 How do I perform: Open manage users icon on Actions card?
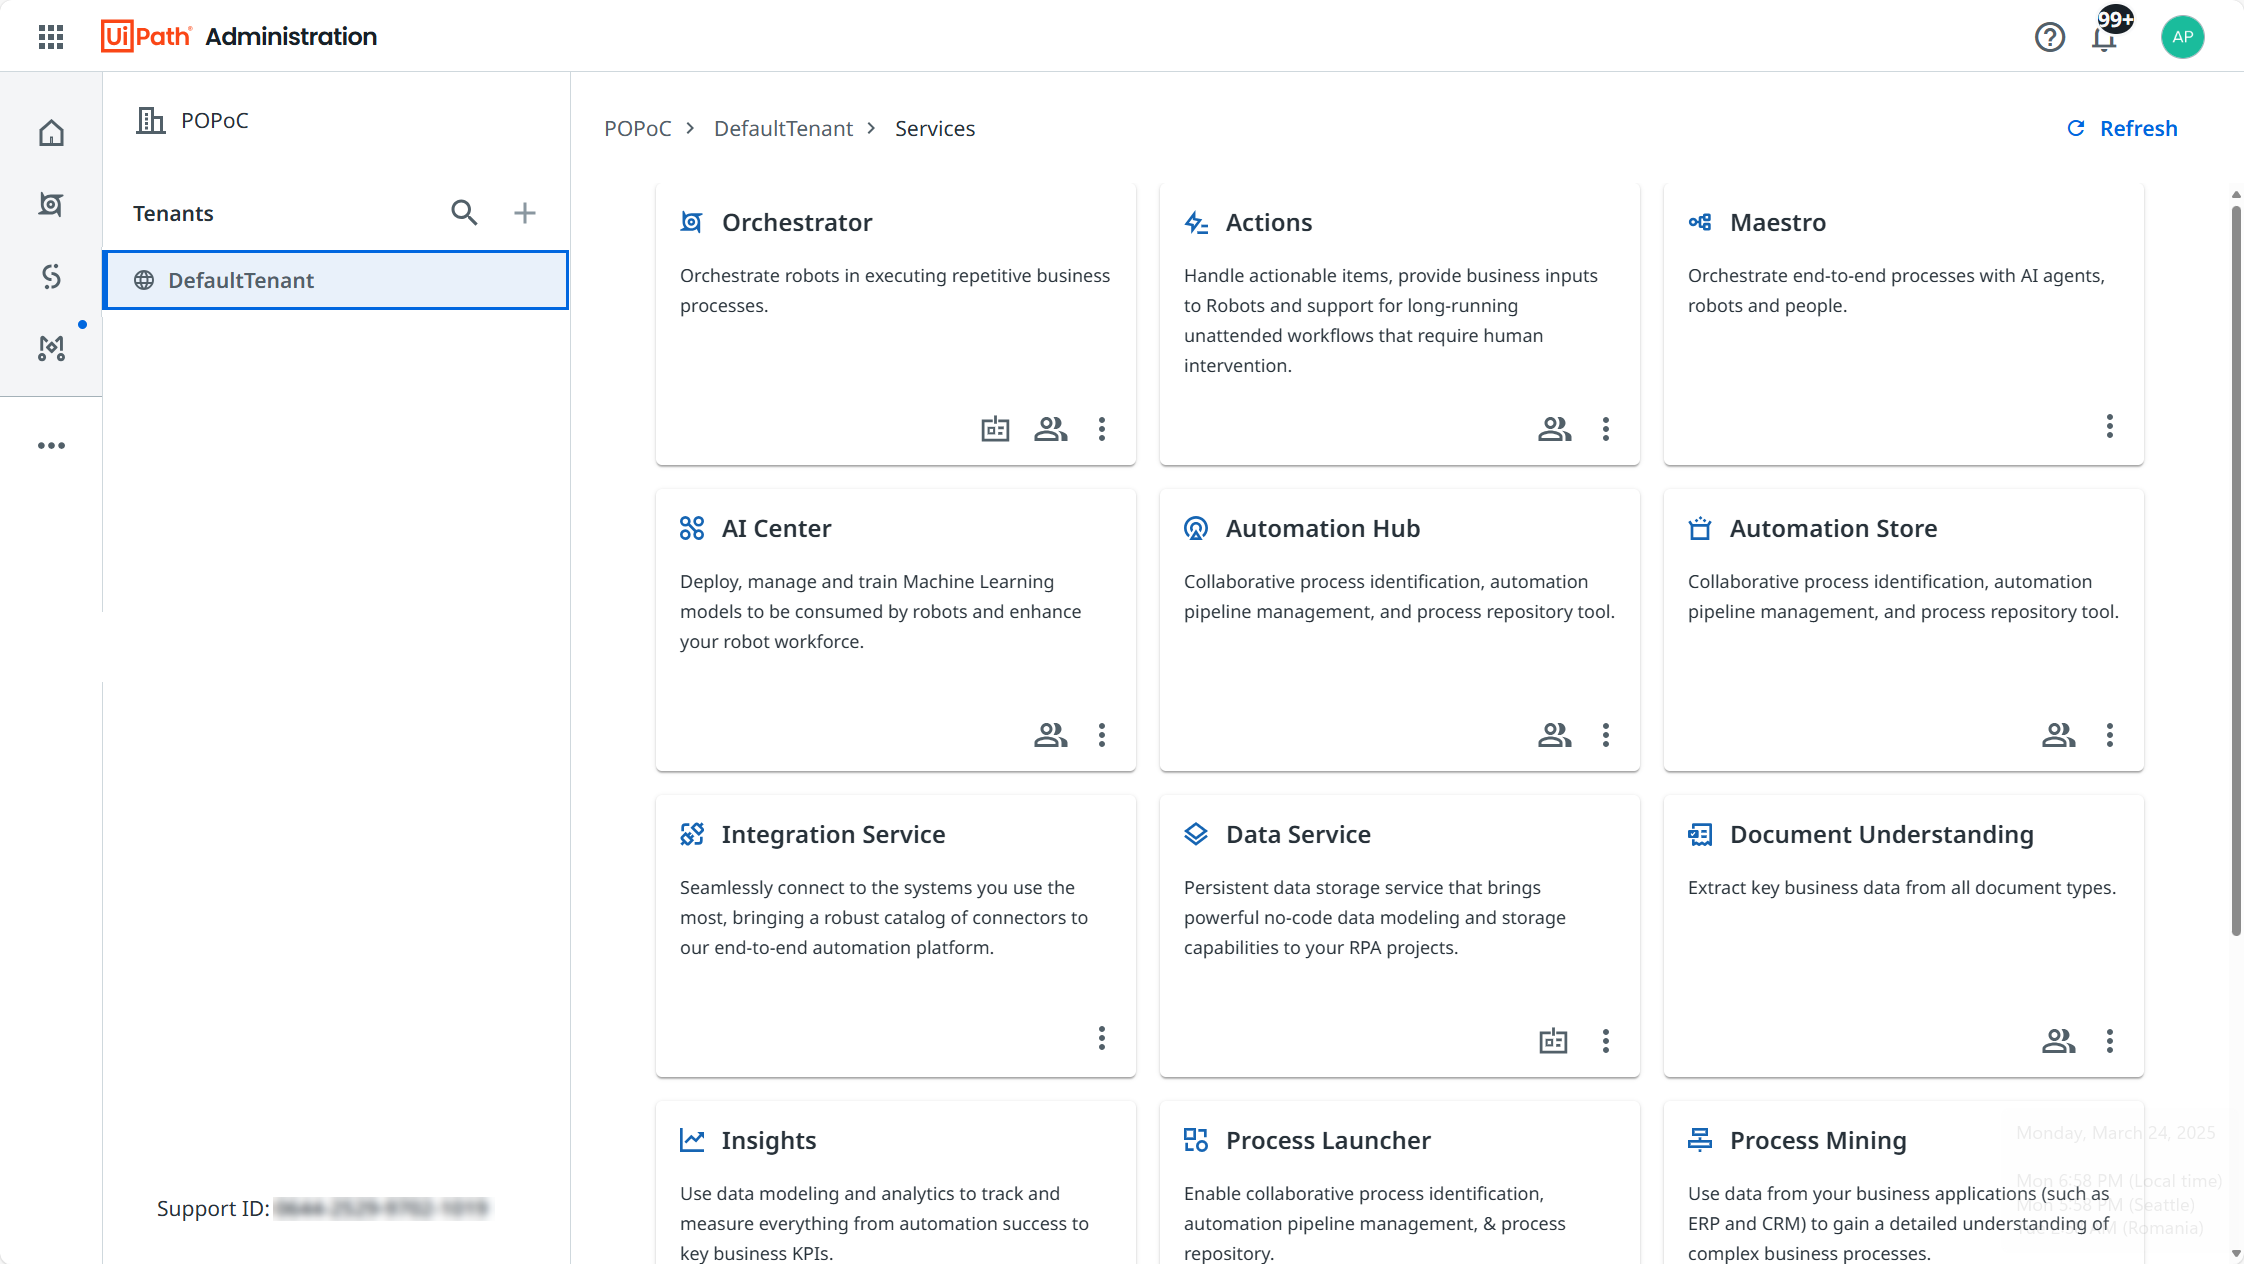tap(1555, 429)
